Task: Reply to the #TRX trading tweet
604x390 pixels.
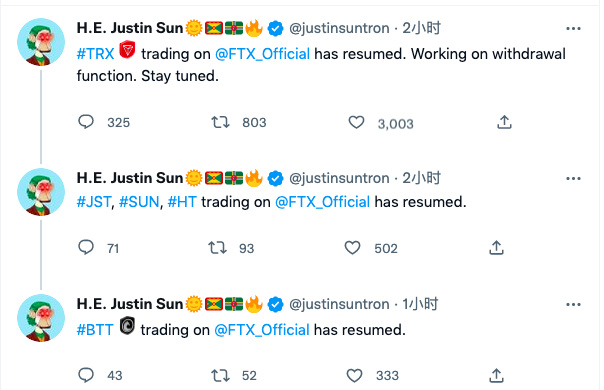Action: 86,122
